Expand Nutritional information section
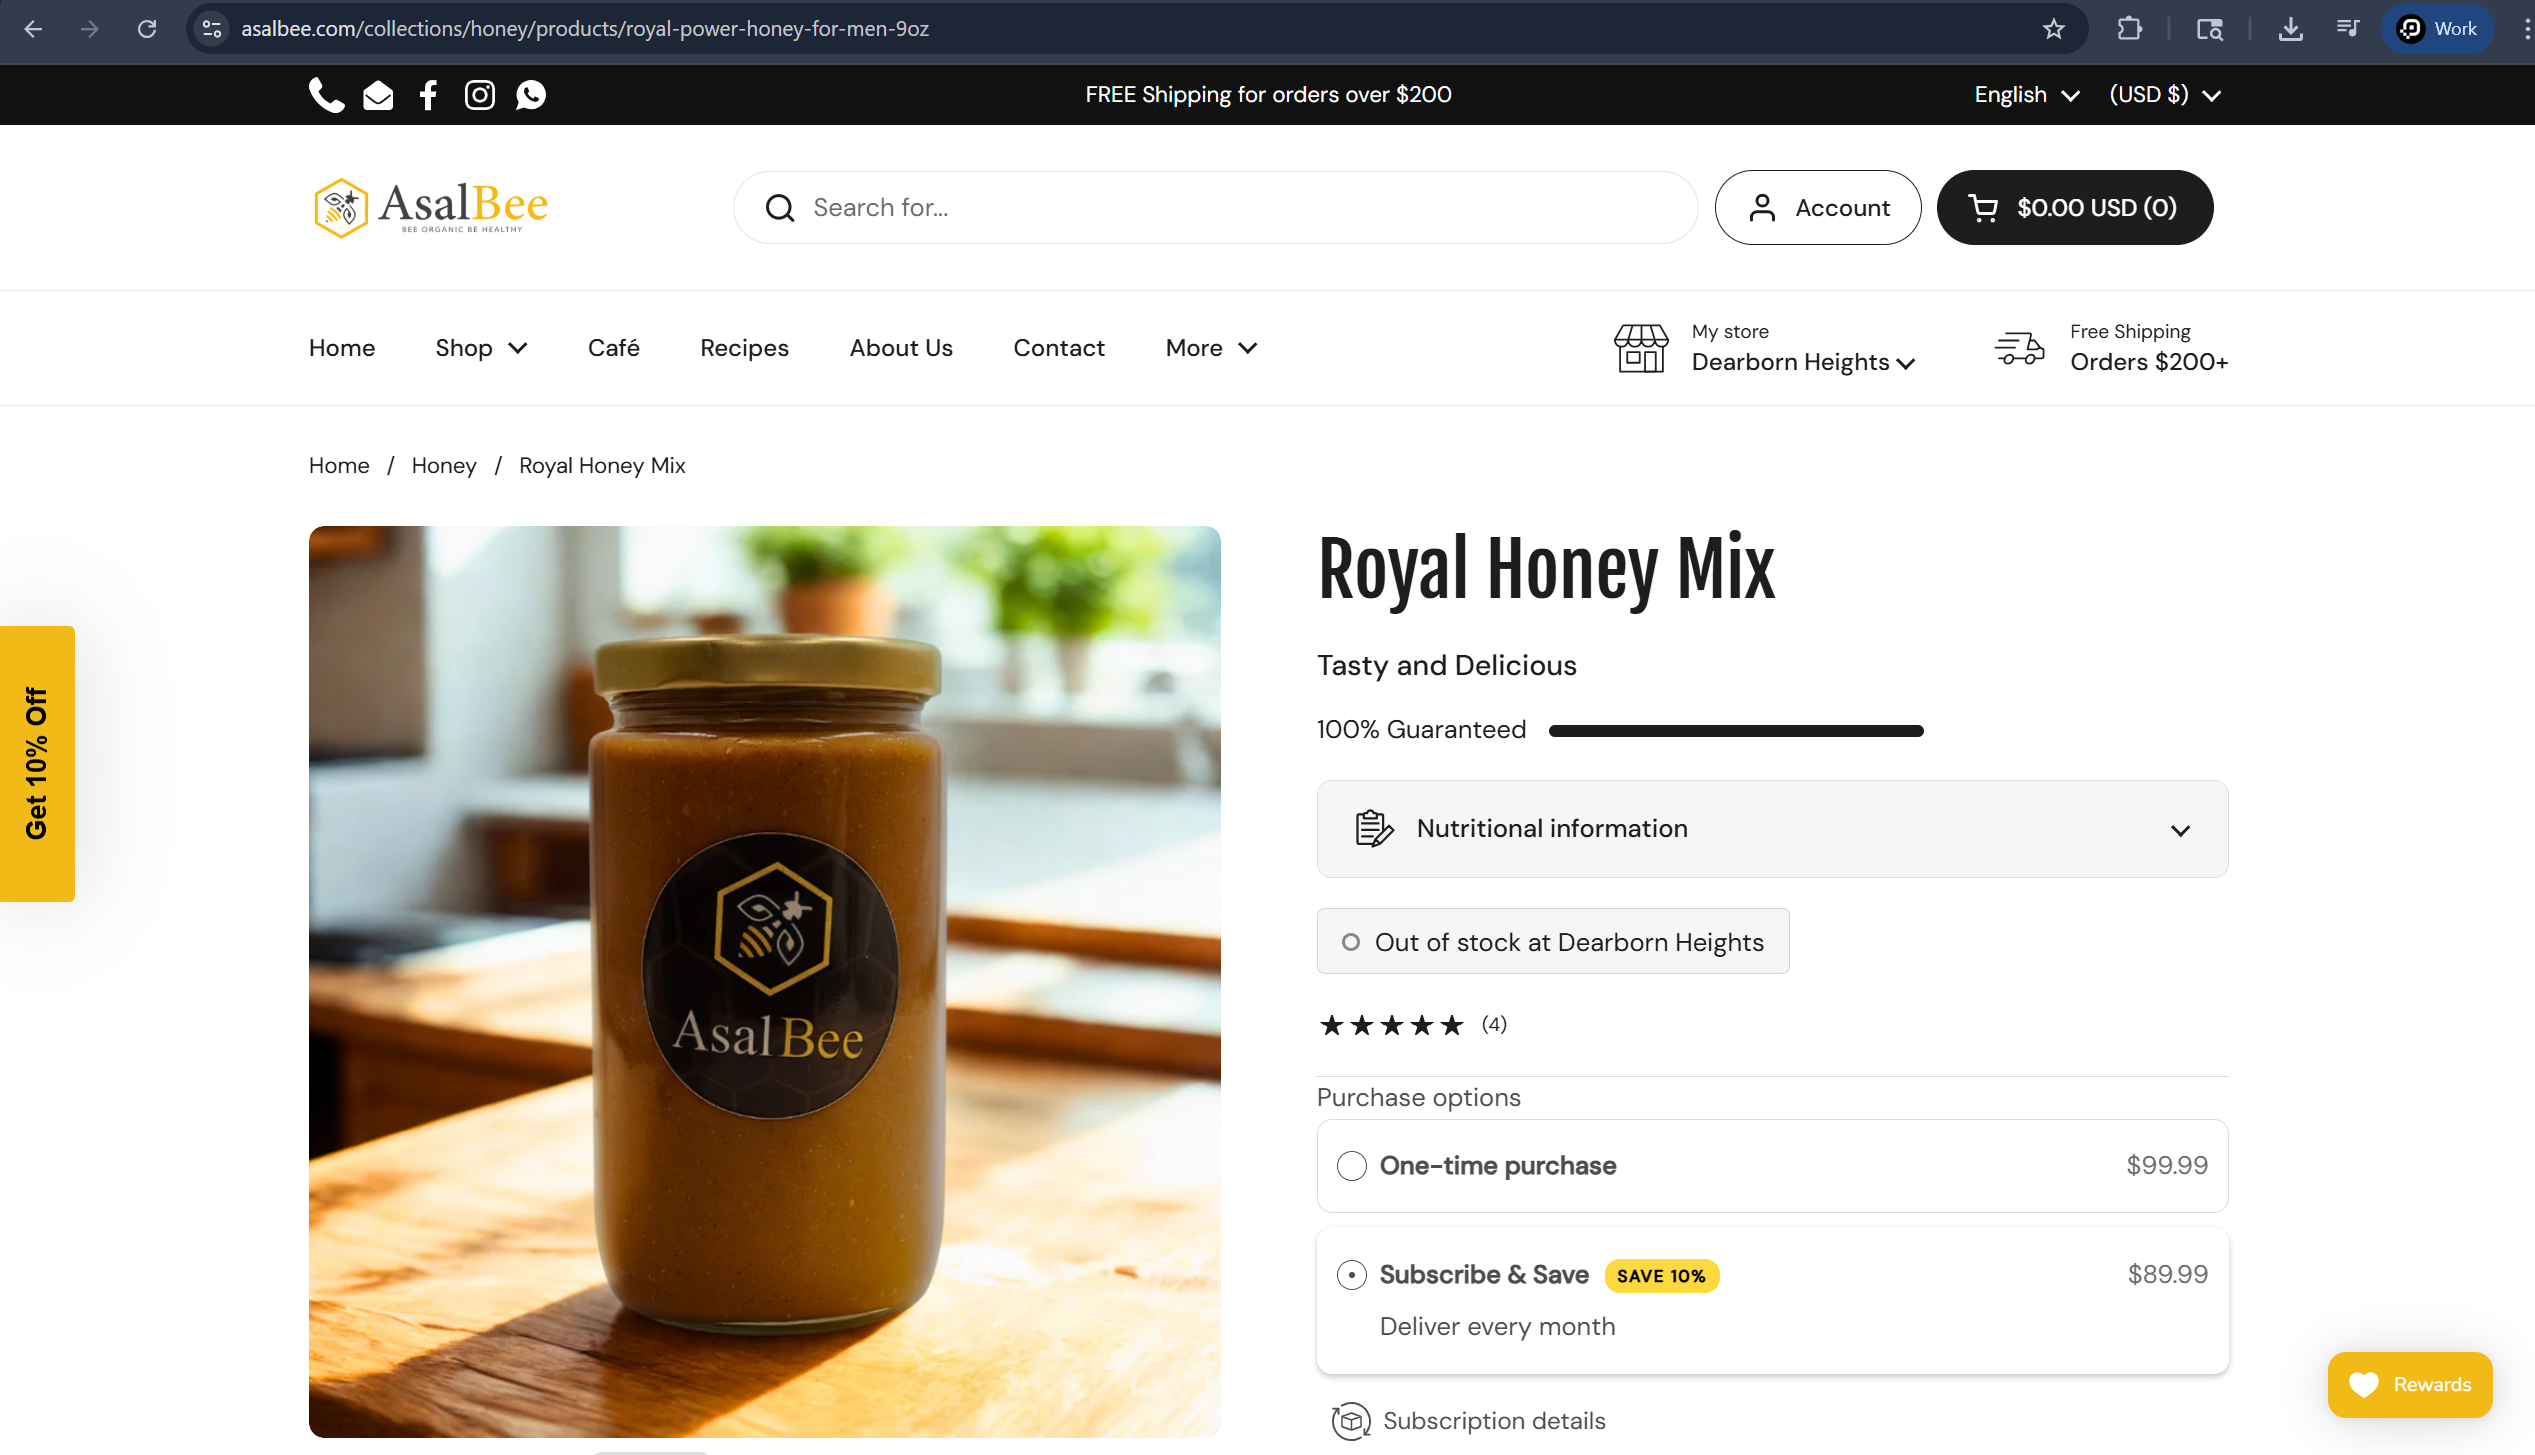Screen dimensions: 2535x1455 [x=1772, y=829]
